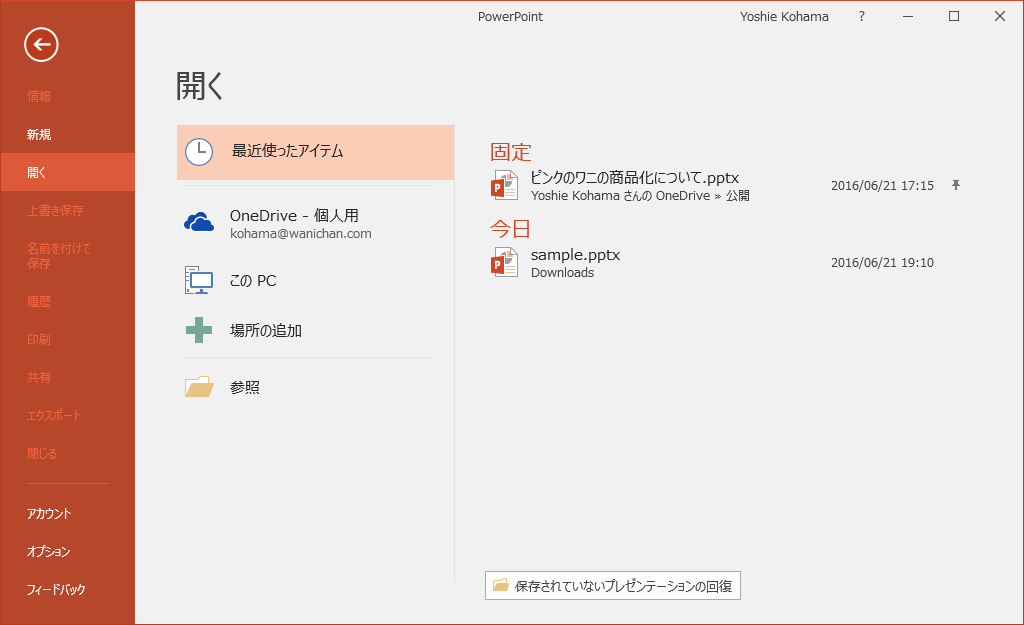1024x625 pixels.
Task: Choose 名前を付けて保存 in the sidebar
Action: pyautogui.click(x=58, y=256)
